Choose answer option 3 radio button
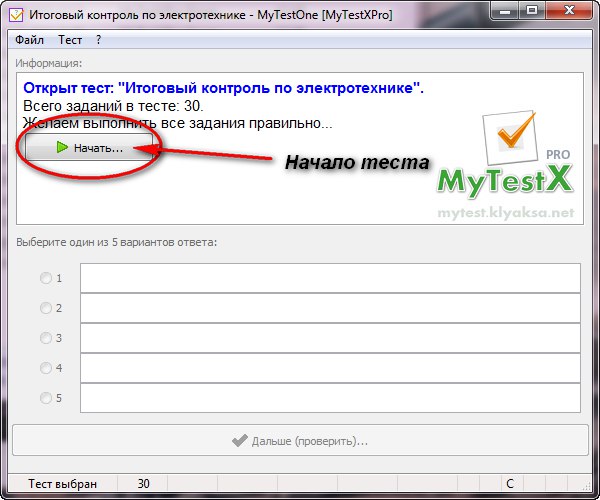600x500 pixels. pos(45,338)
